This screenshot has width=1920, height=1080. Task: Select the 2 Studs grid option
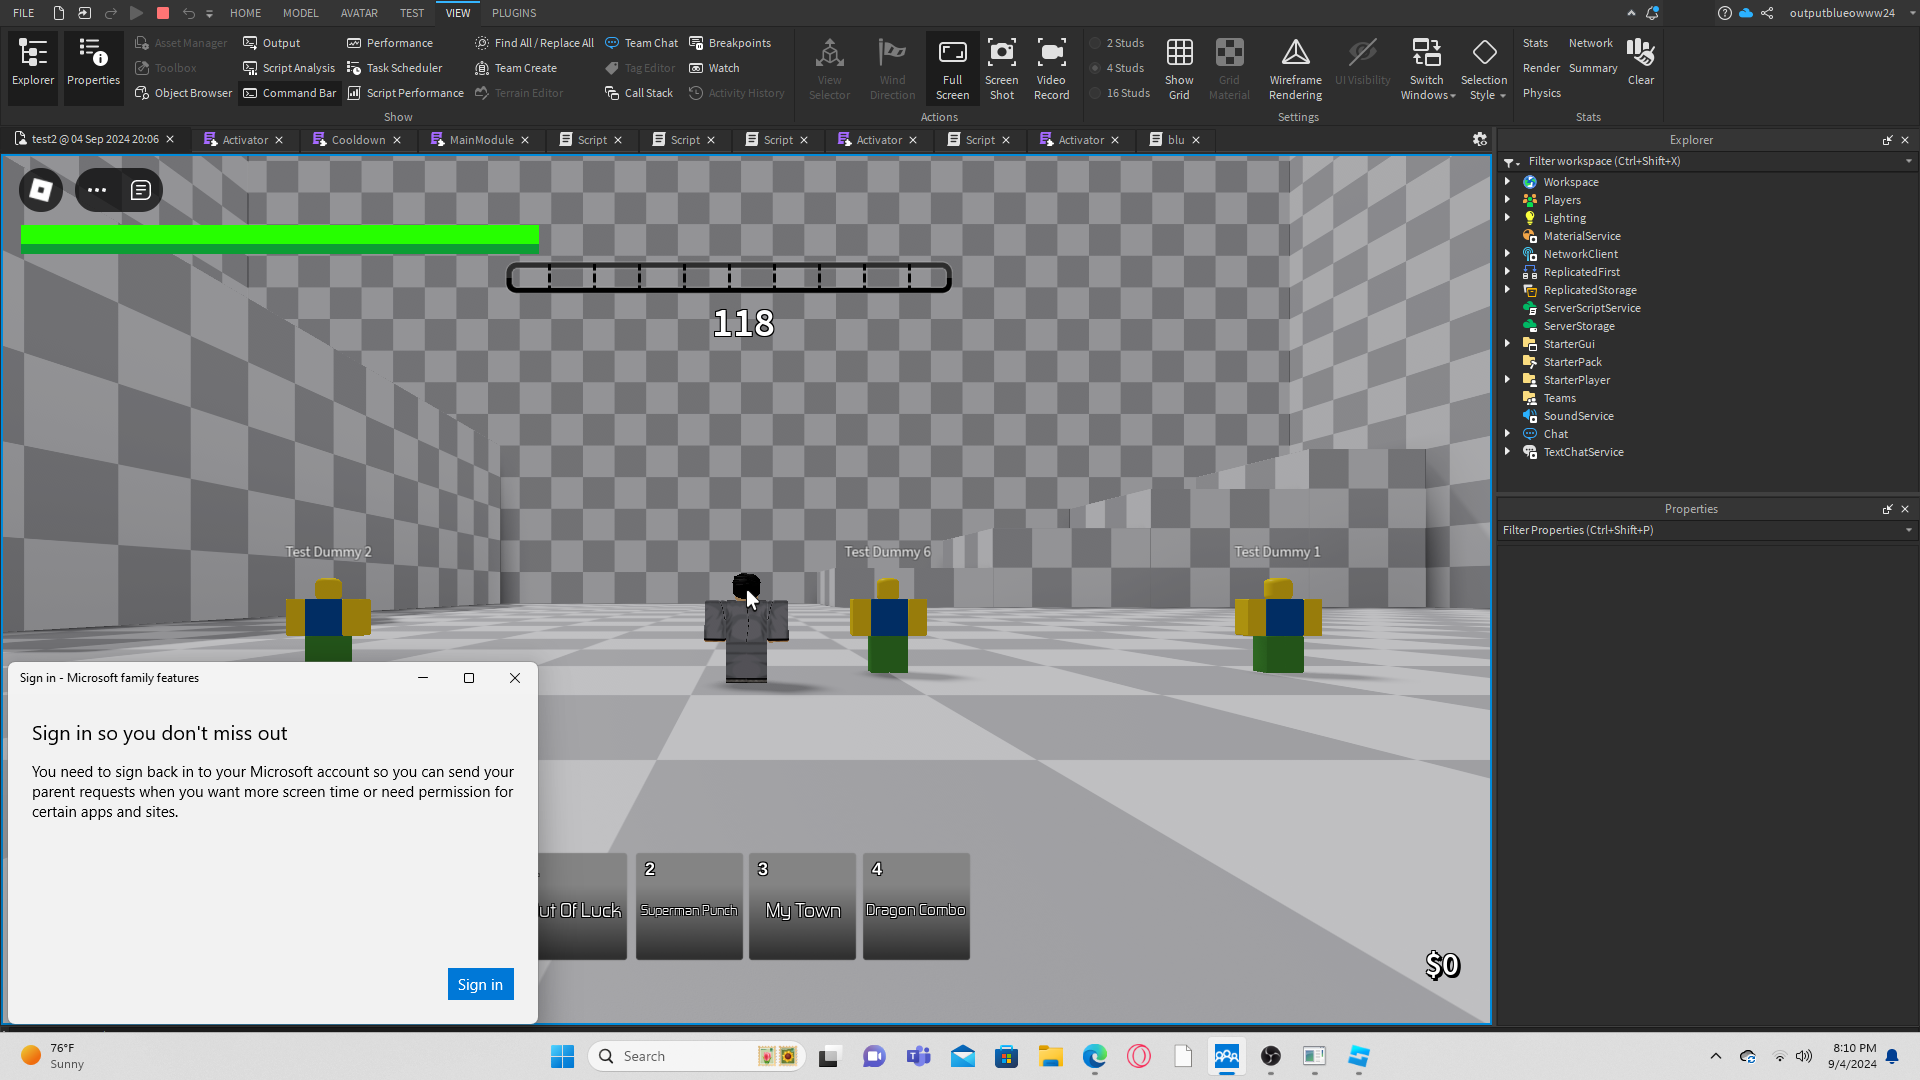pos(1124,43)
